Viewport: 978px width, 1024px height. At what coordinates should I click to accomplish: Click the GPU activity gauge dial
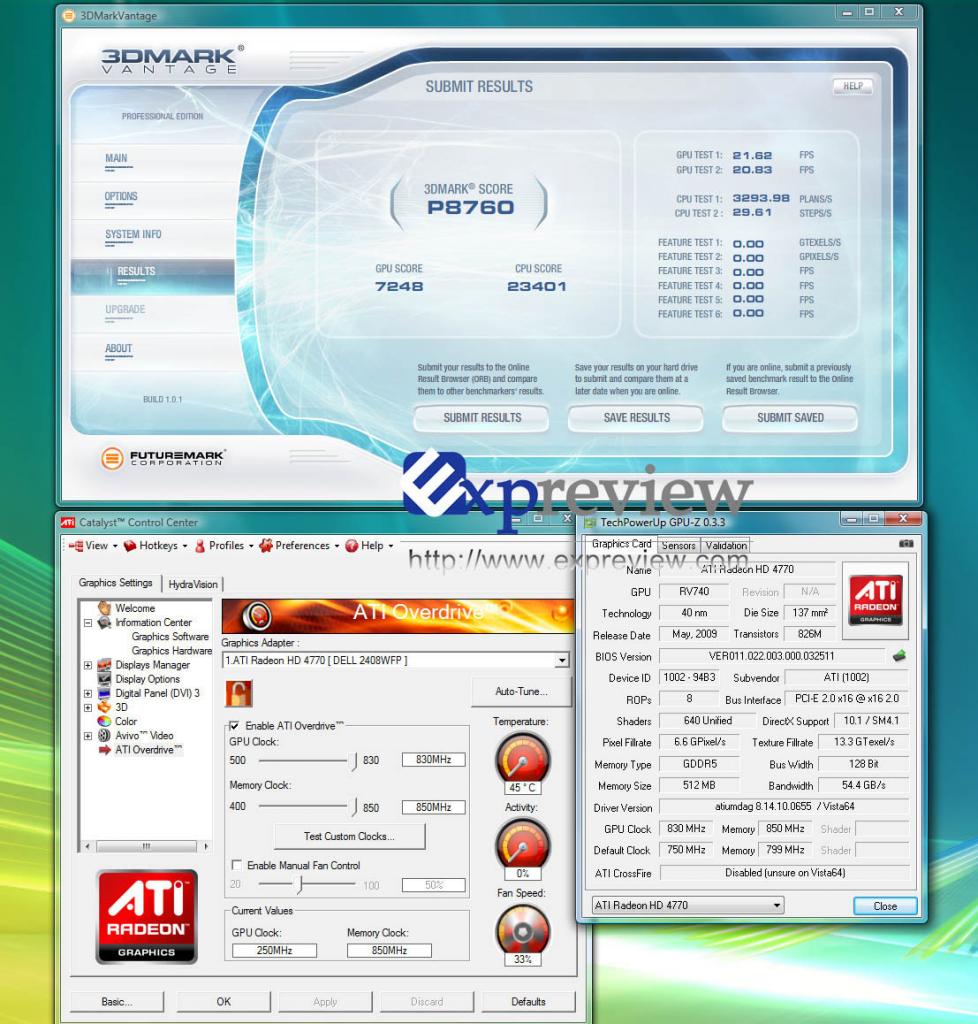click(x=522, y=843)
